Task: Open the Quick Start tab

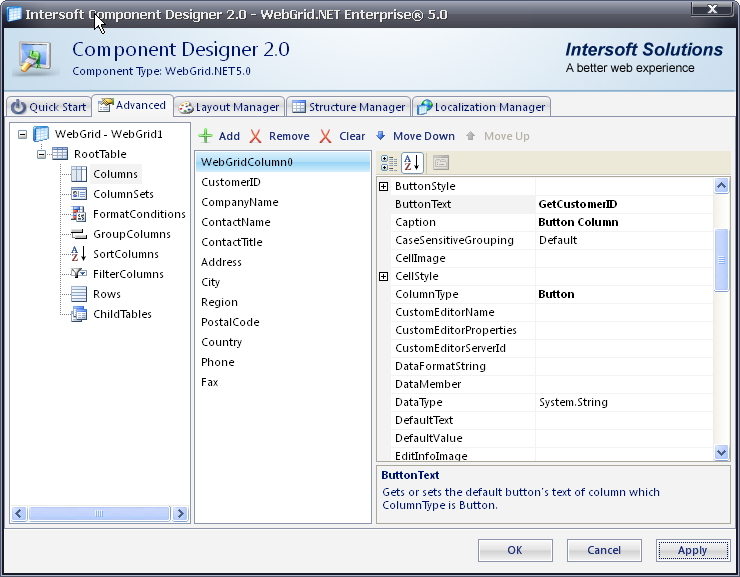Action: click(x=49, y=107)
